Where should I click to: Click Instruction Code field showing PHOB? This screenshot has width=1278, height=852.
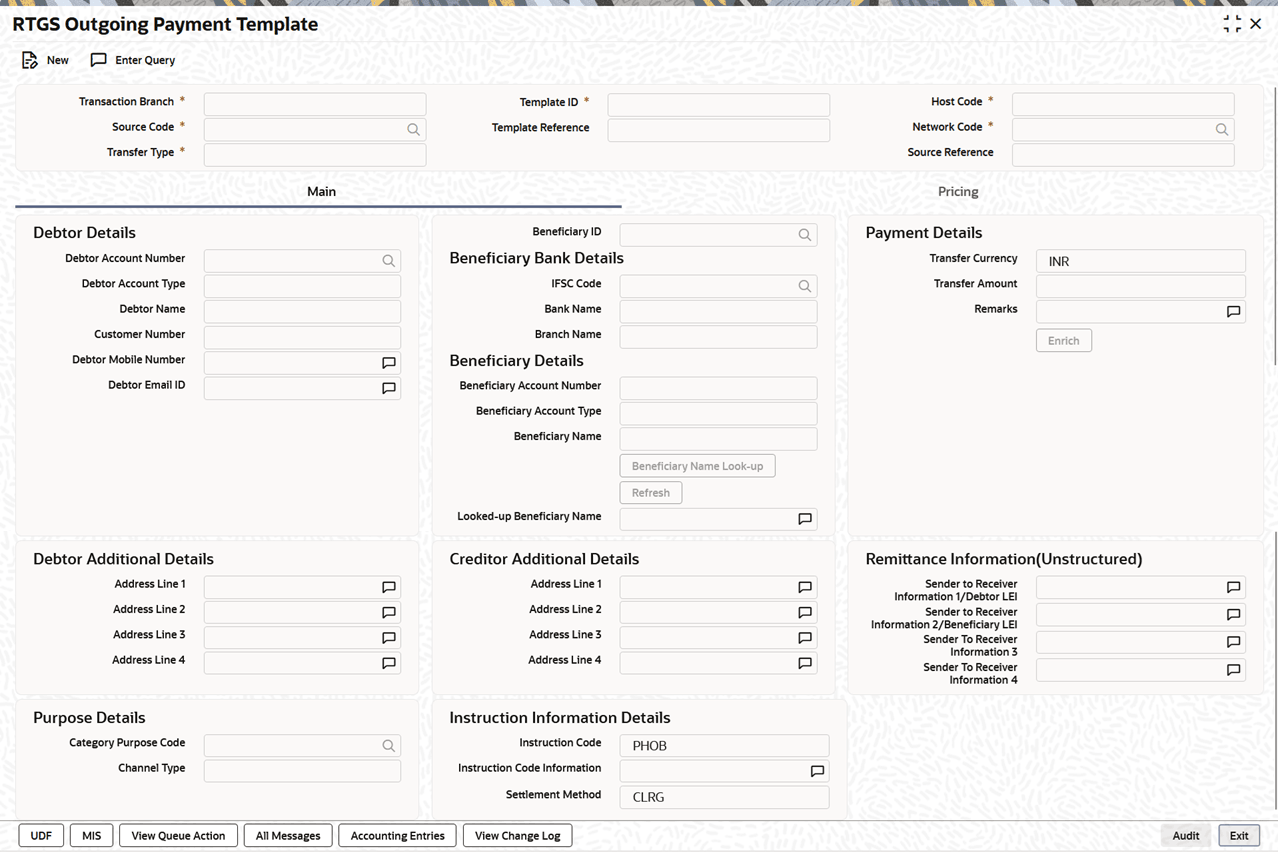point(724,745)
